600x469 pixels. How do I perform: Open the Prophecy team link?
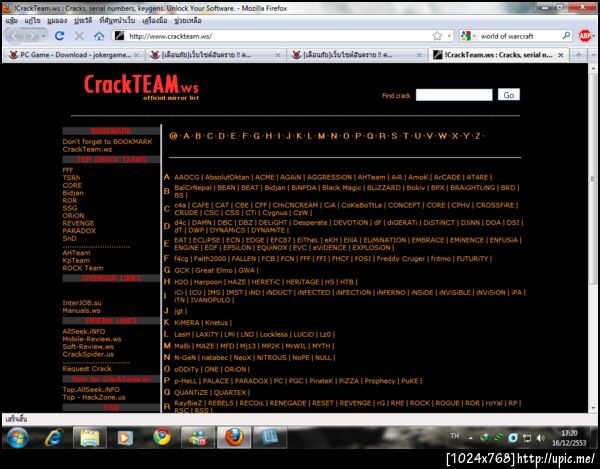[x=380, y=381]
